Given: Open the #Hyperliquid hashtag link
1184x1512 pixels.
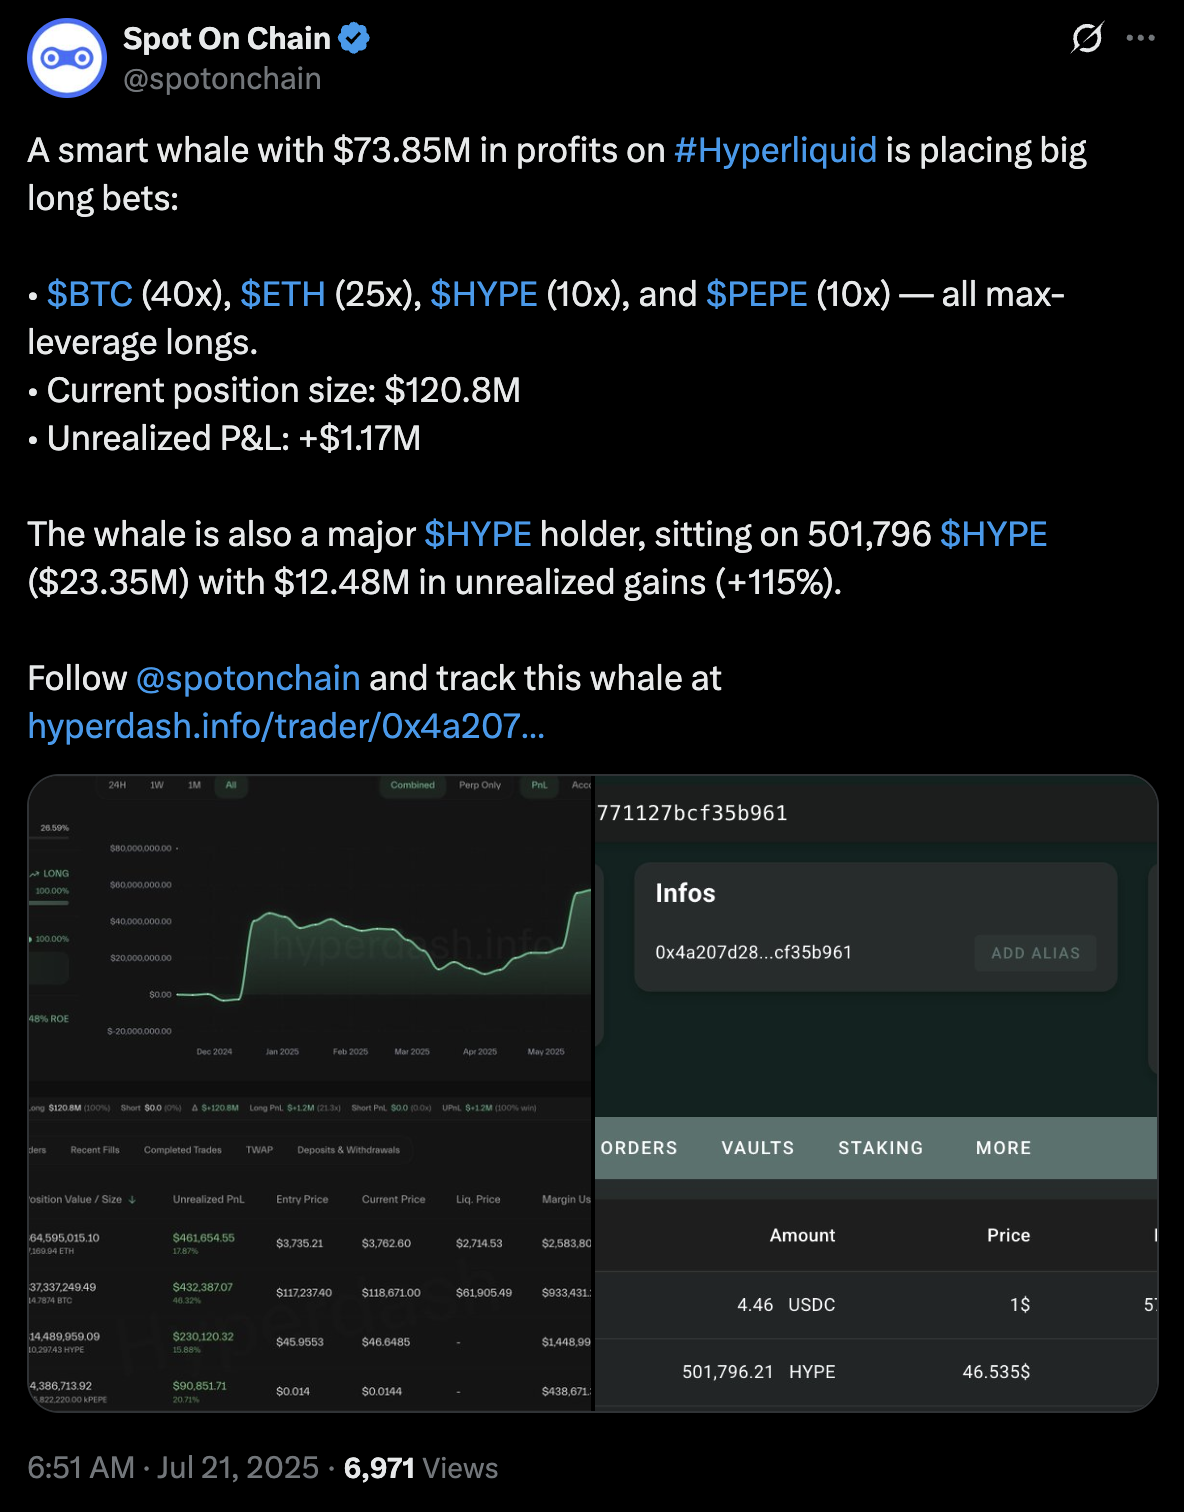Looking at the screenshot, I should (775, 150).
